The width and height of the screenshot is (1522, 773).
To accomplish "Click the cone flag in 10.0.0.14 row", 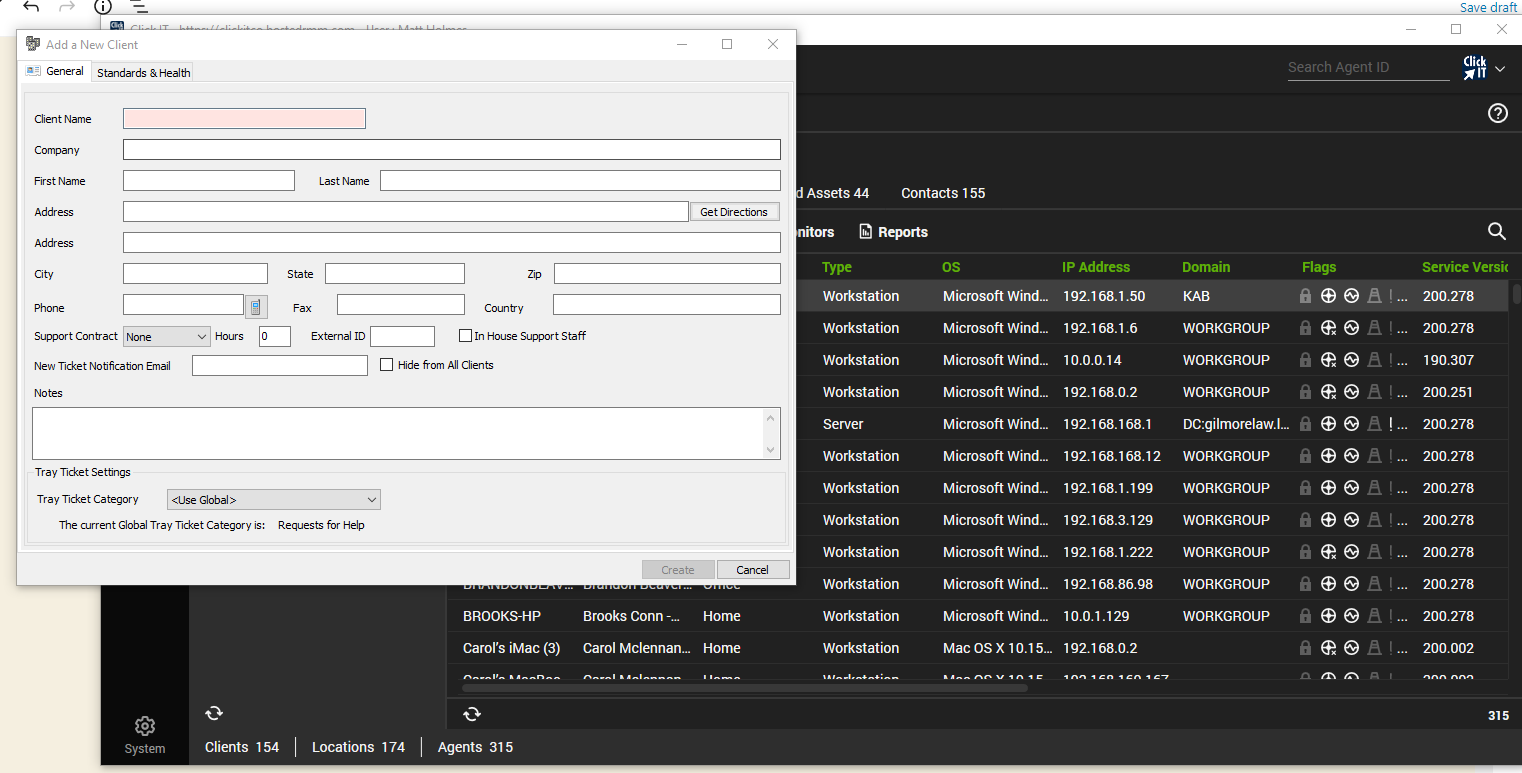I will (x=1374, y=360).
